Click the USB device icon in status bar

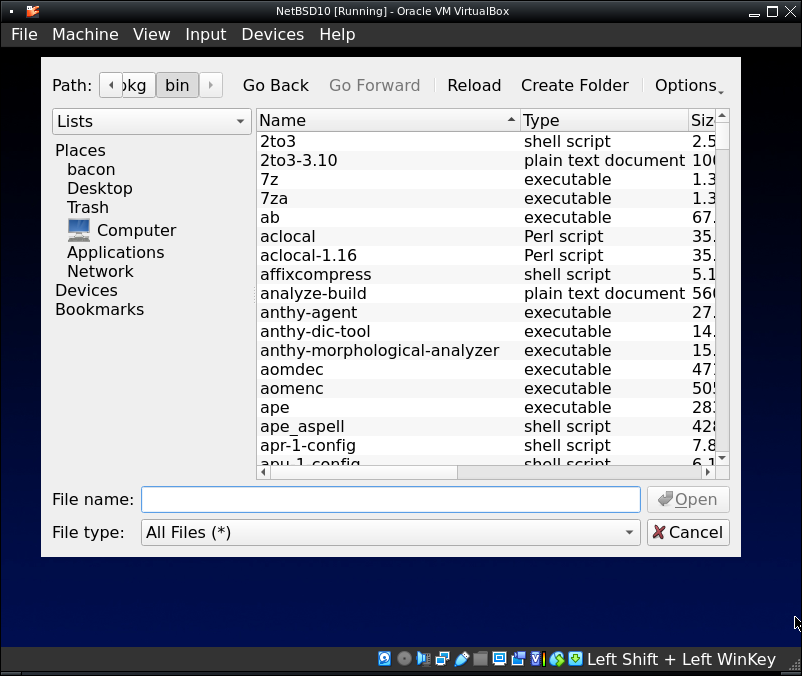461,659
